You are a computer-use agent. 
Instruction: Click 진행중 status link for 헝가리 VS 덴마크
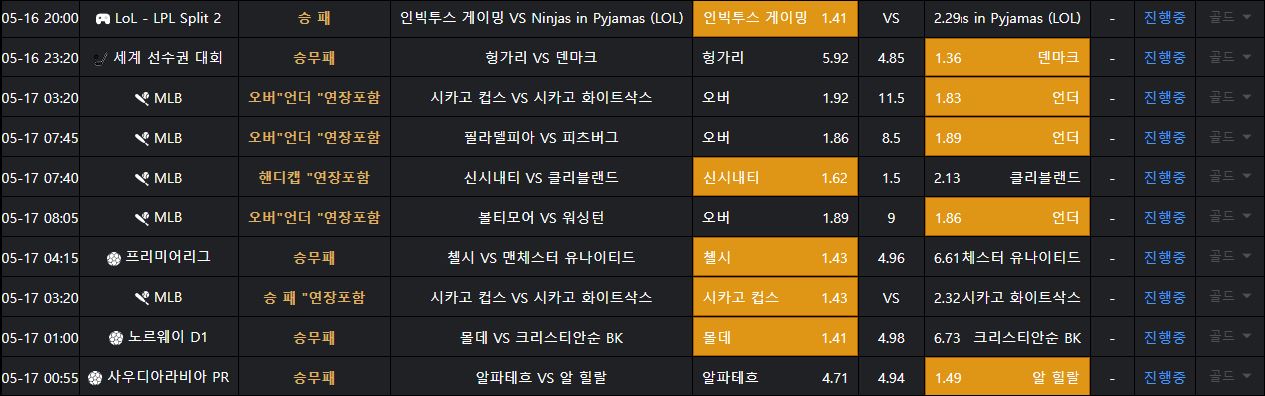[x=1165, y=58]
